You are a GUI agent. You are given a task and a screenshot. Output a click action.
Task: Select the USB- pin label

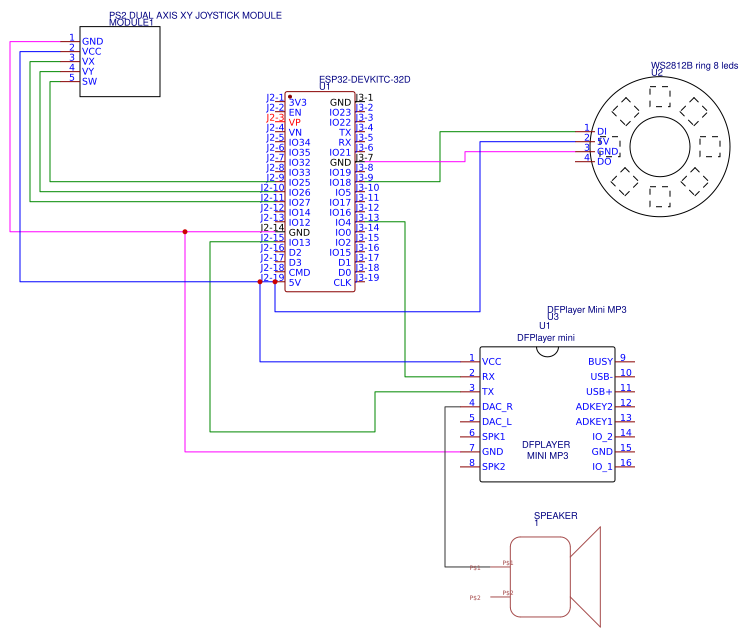pyautogui.click(x=601, y=377)
